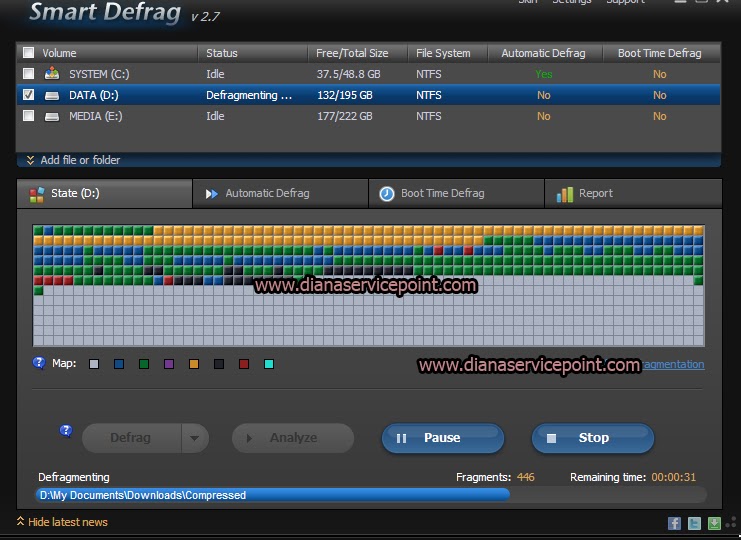Open help icon beside Defrag button
This screenshot has width=741, height=540.
66,431
